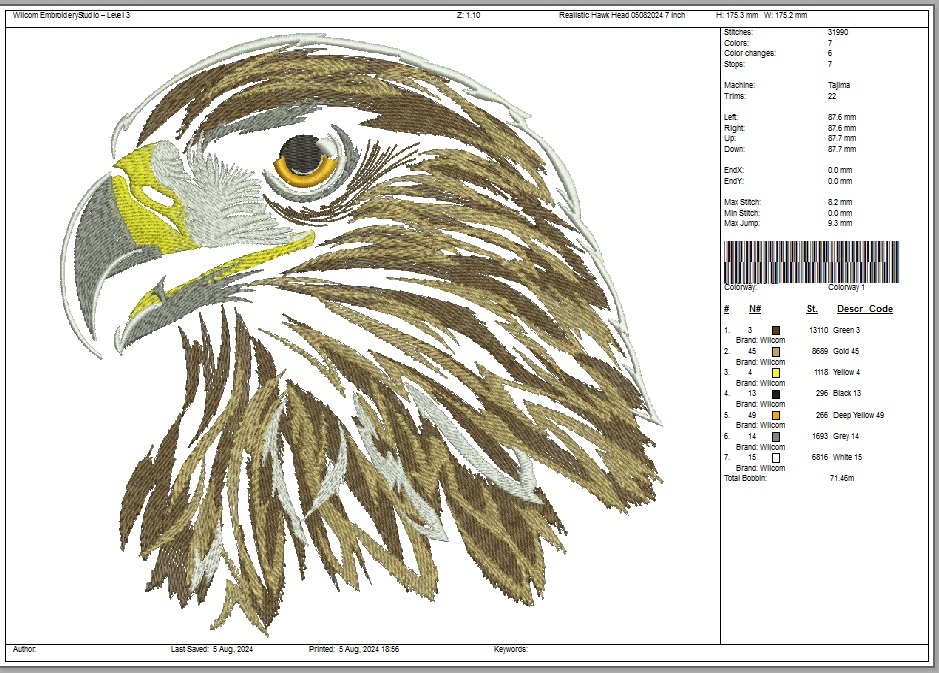
Task: Click the Green 3 thread color swatch
Action: click(776, 328)
